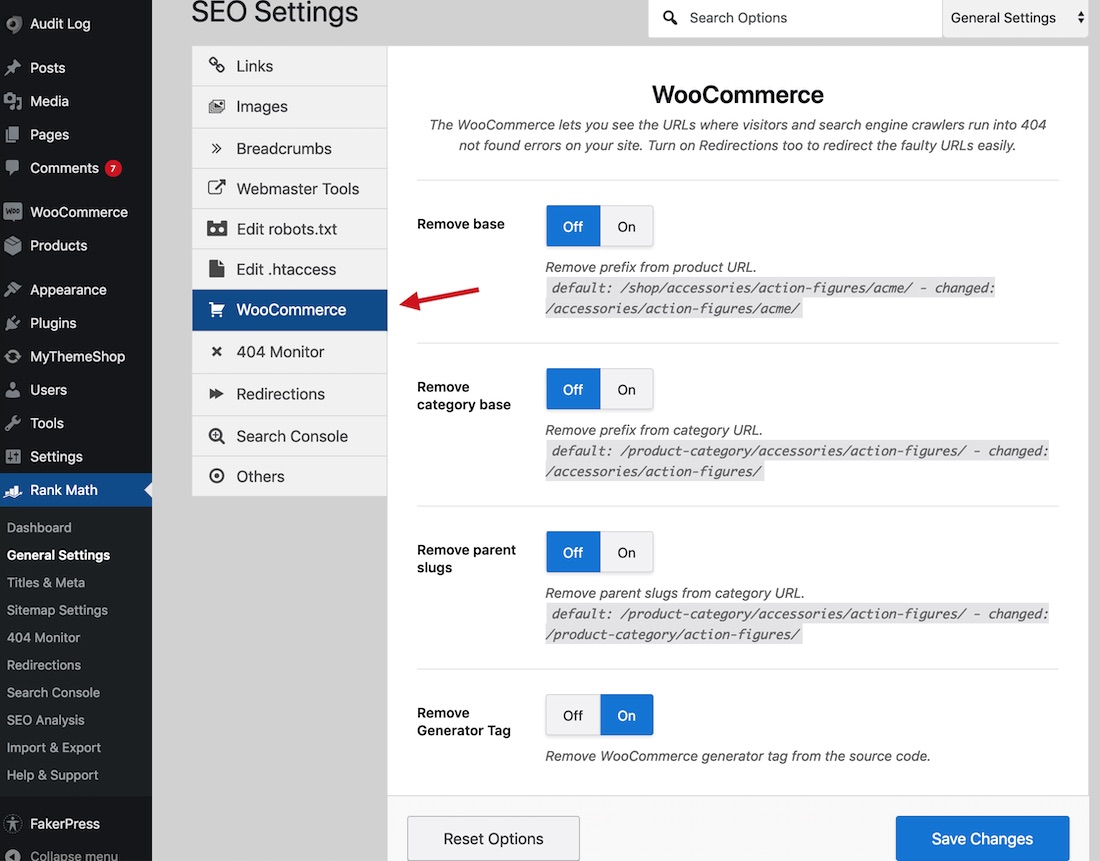This screenshot has height=861, width=1100.
Task: Open Titles & Meta under Rank Math
Action: click(x=46, y=582)
